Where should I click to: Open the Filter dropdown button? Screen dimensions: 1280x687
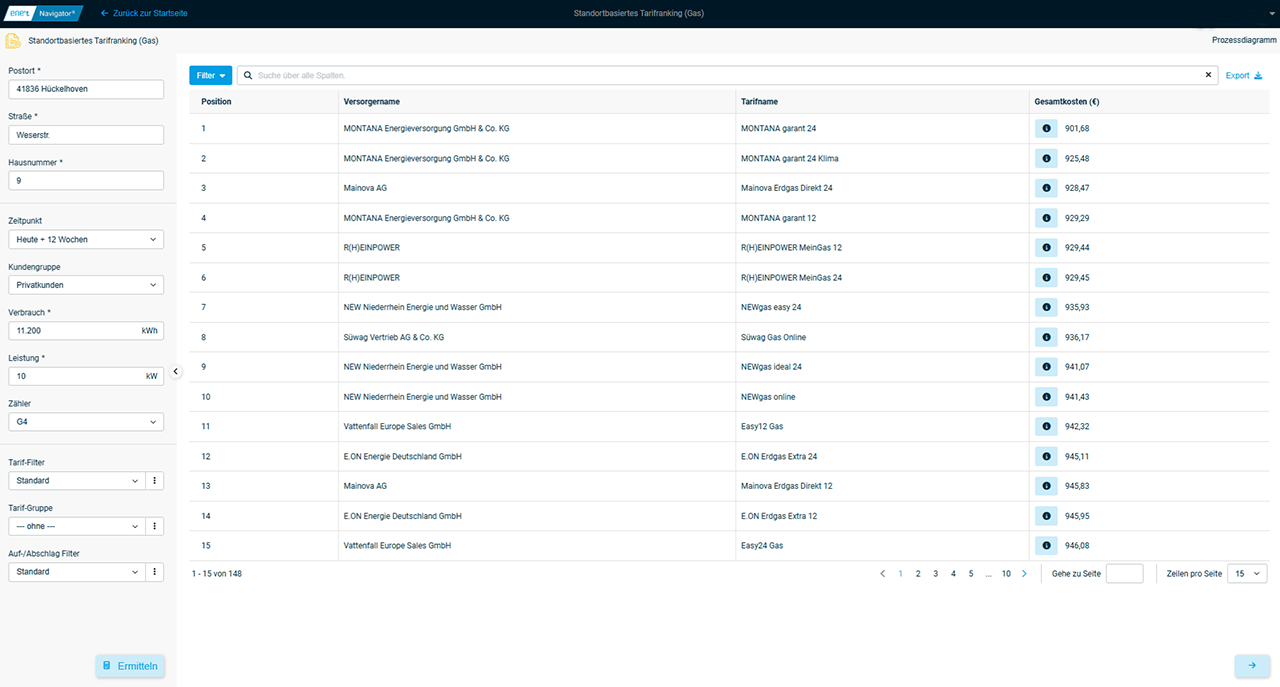pyautogui.click(x=210, y=75)
